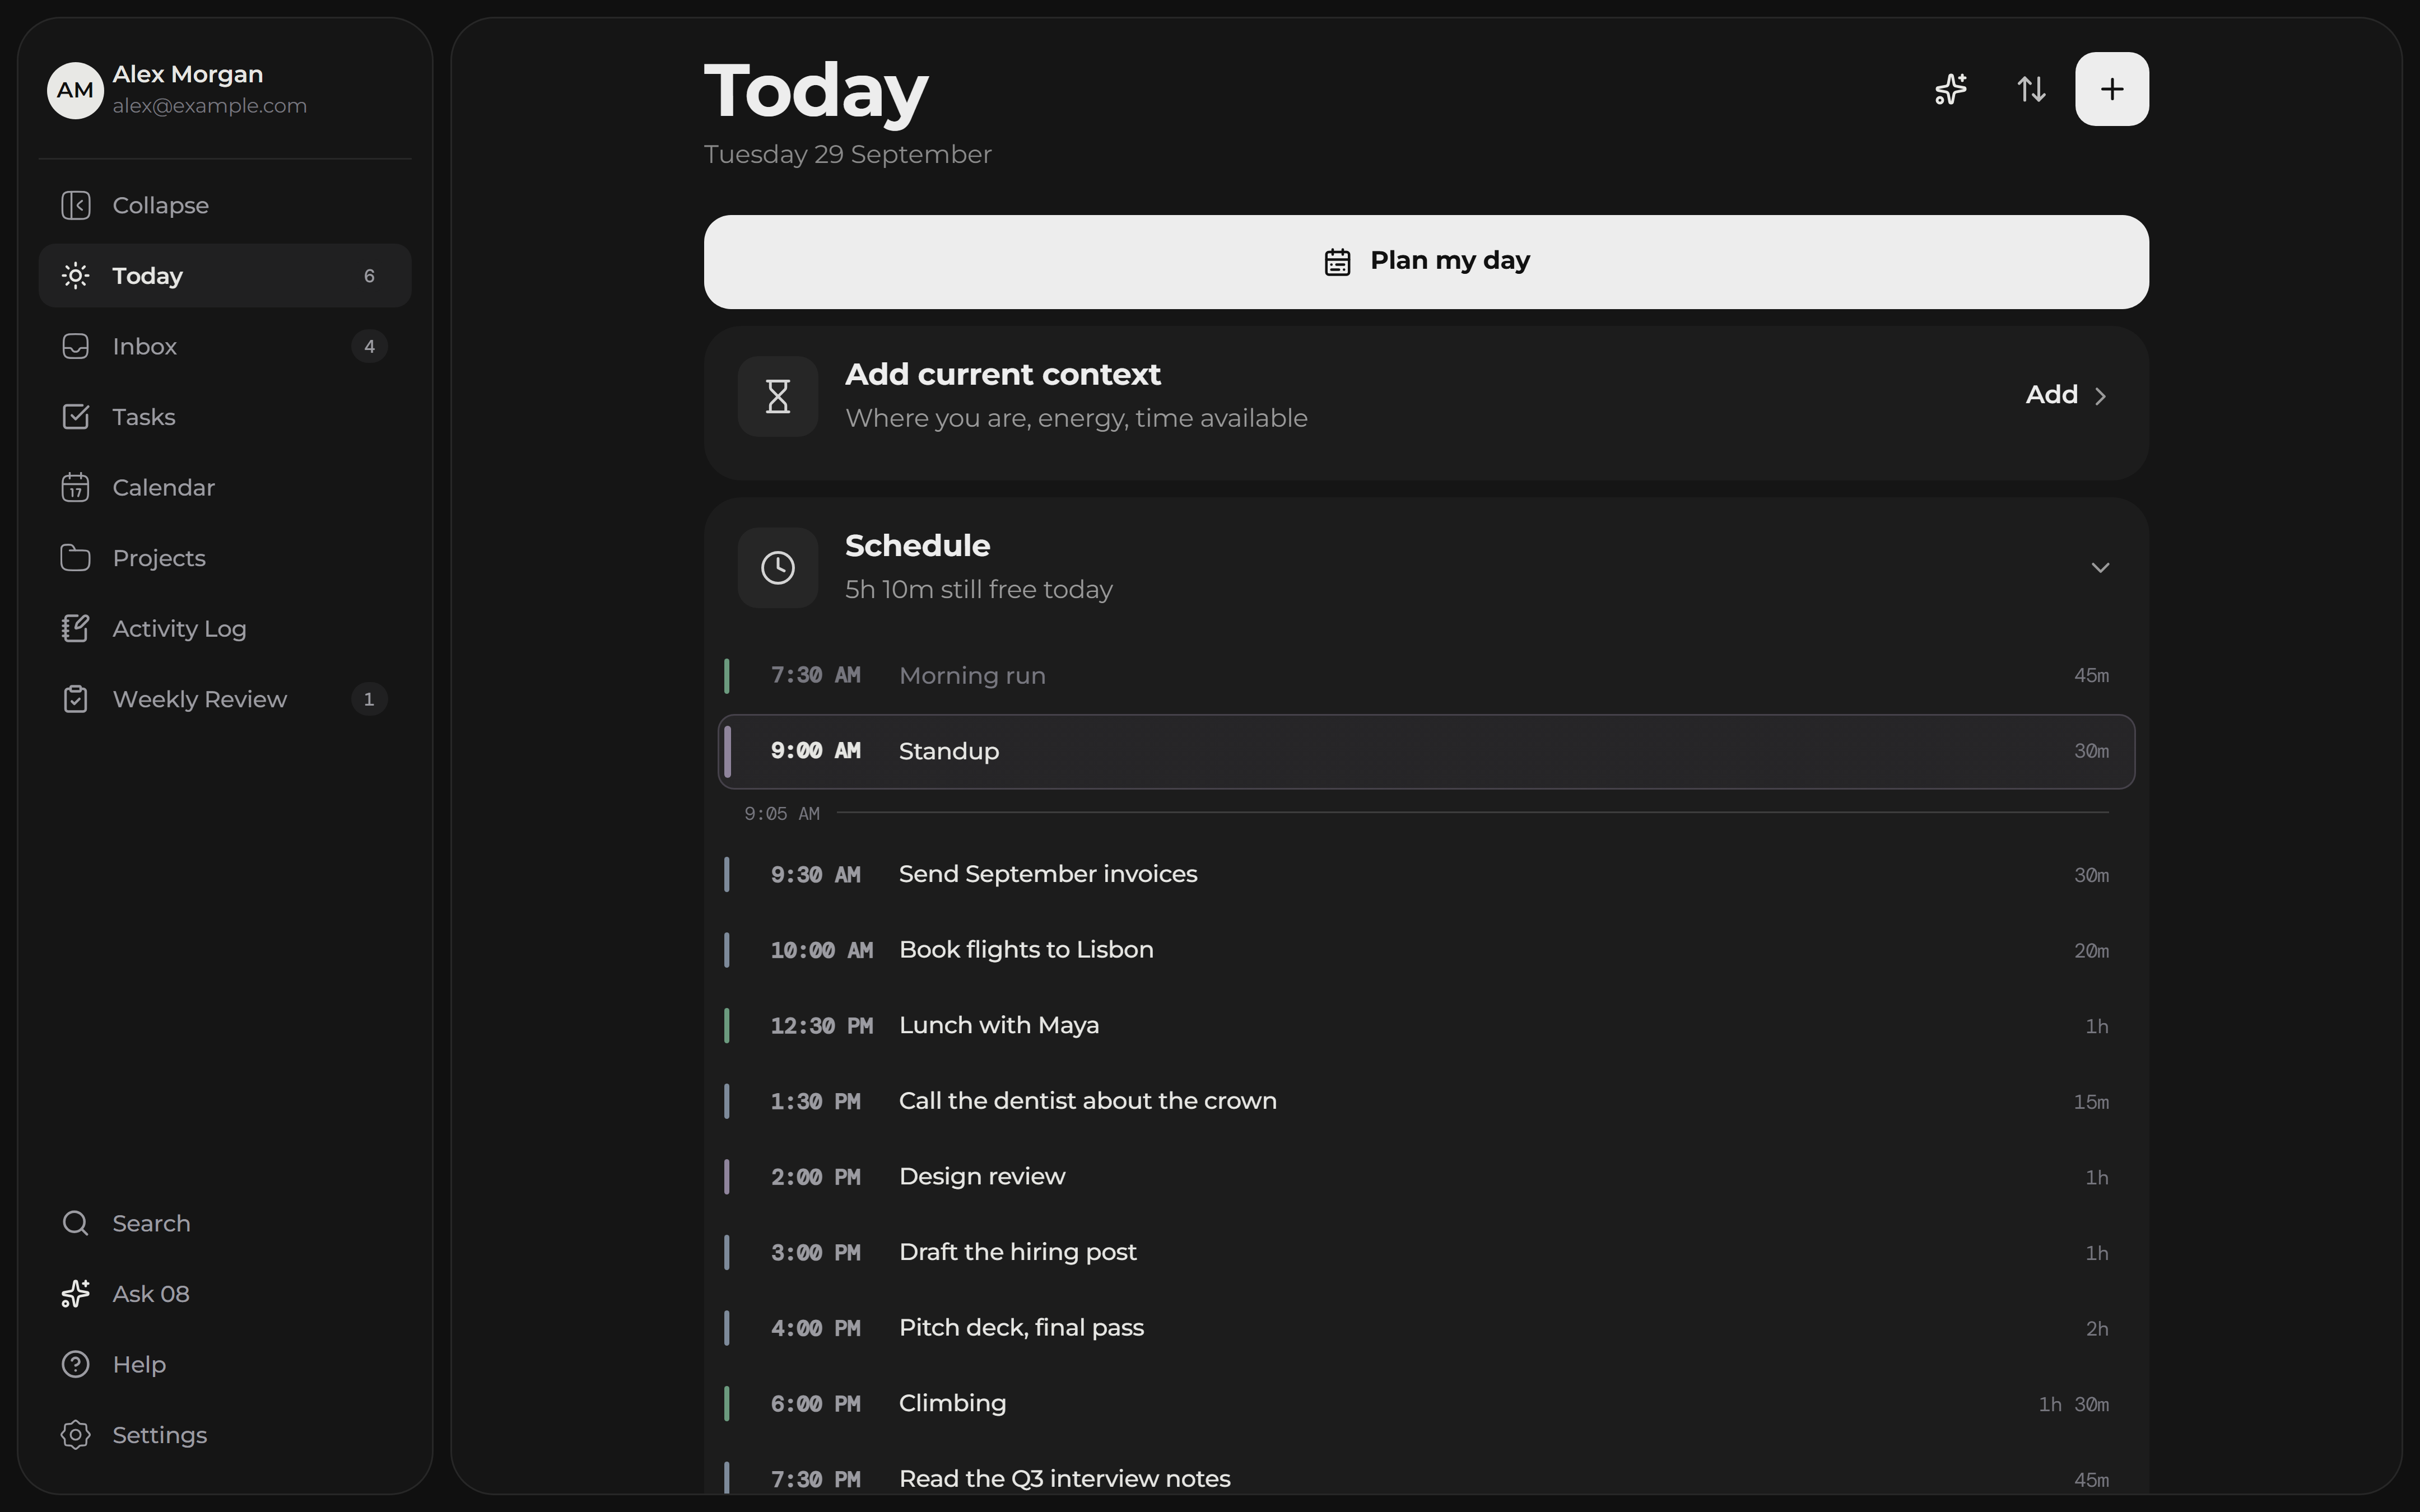Click the Weekly Review clipboard icon

[75, 699]
